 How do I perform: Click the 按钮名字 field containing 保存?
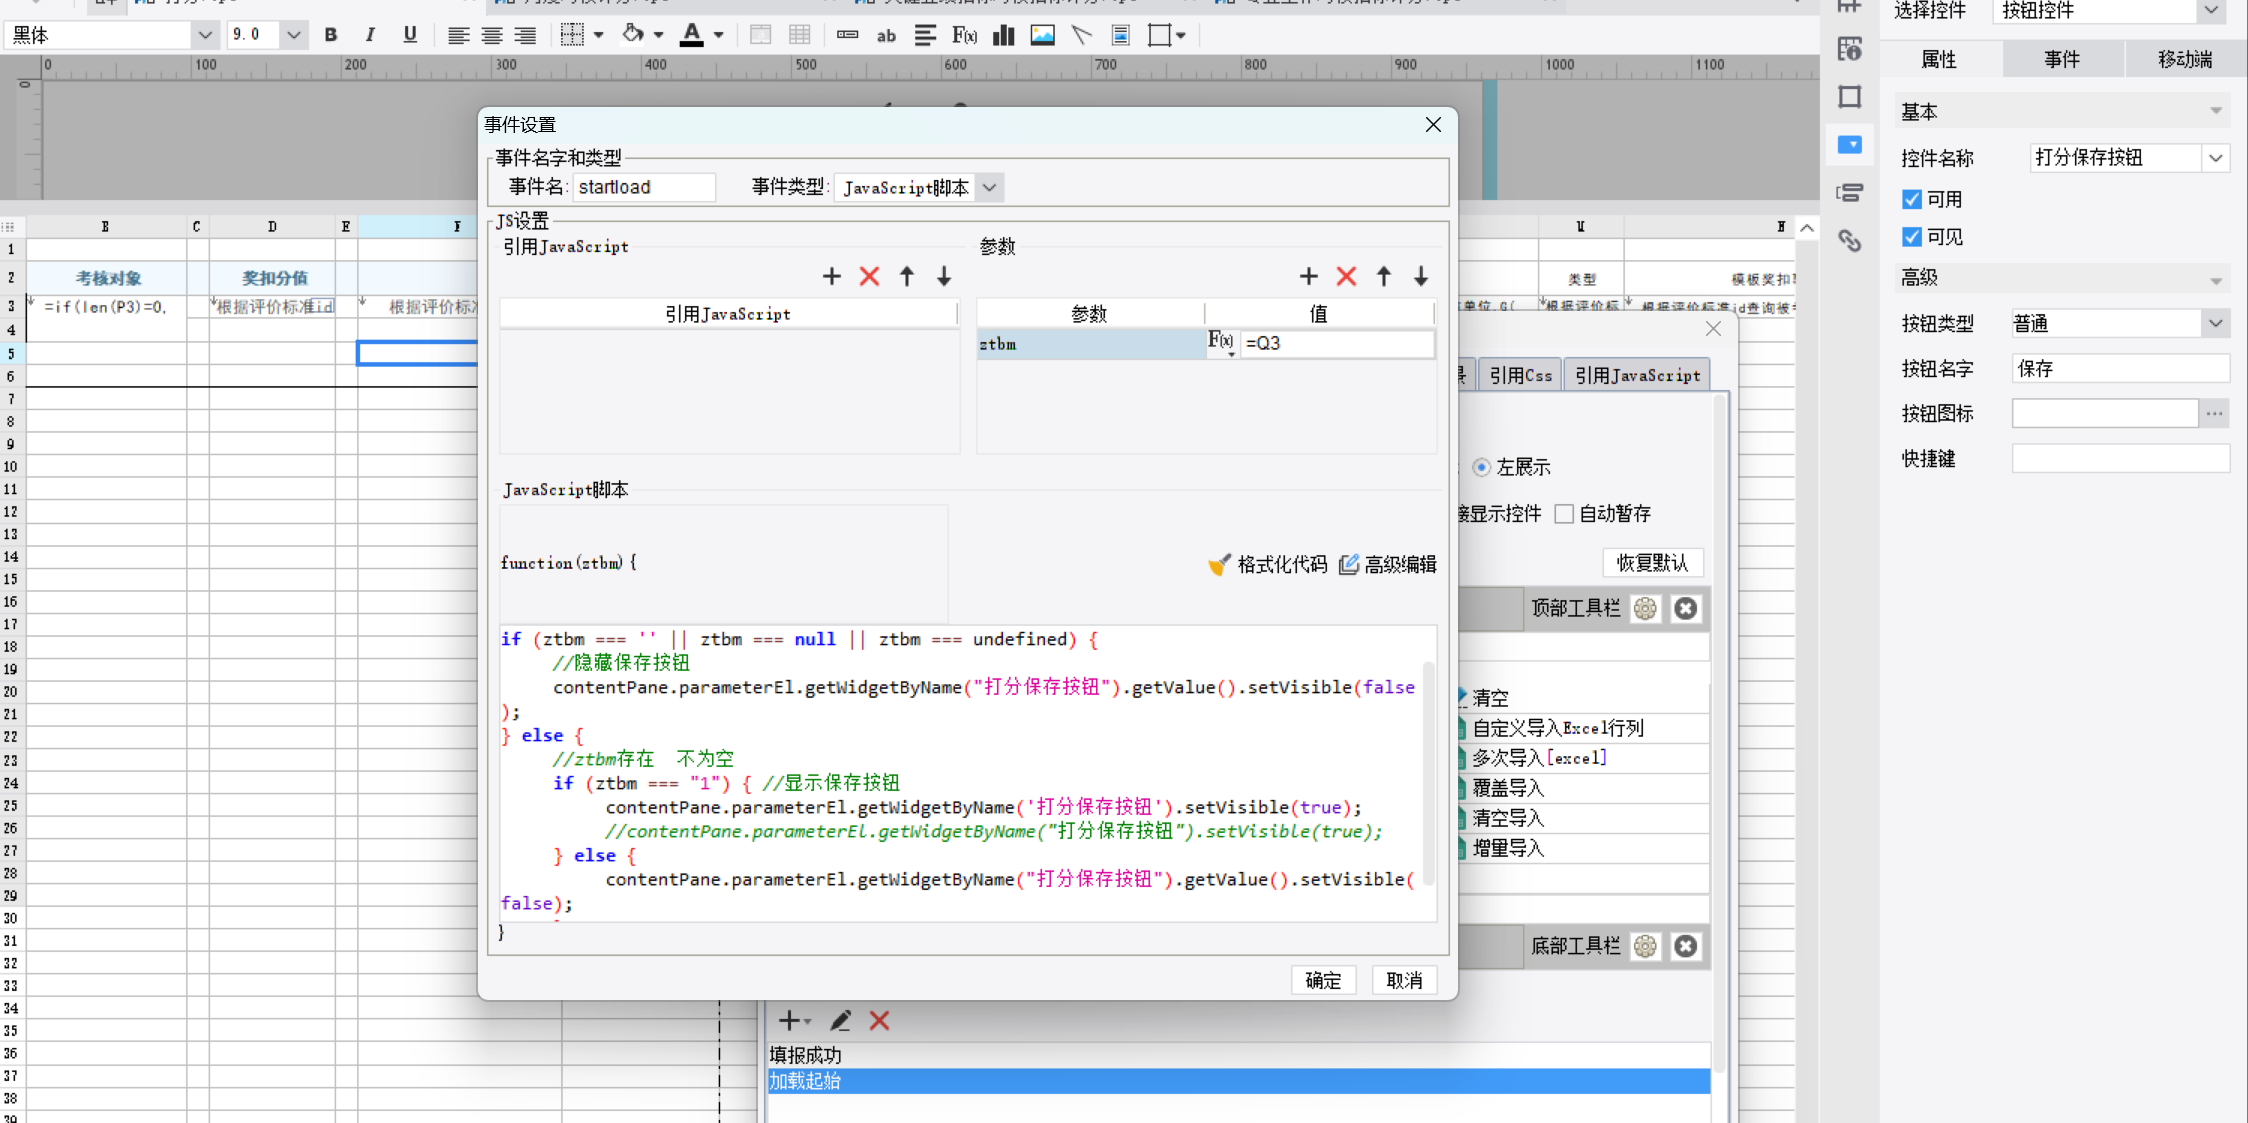[x=2120, y=369]
